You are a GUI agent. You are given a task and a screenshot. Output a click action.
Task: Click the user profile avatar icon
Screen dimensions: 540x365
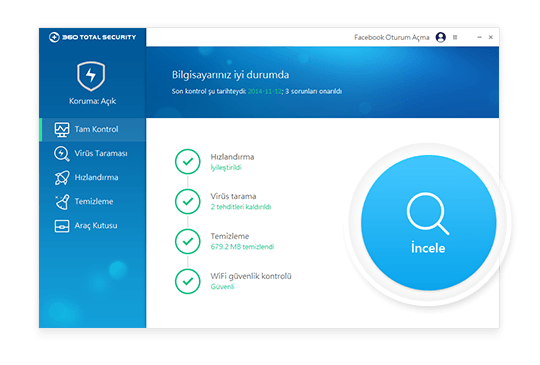pyautogui.click(x=440, y=37)
